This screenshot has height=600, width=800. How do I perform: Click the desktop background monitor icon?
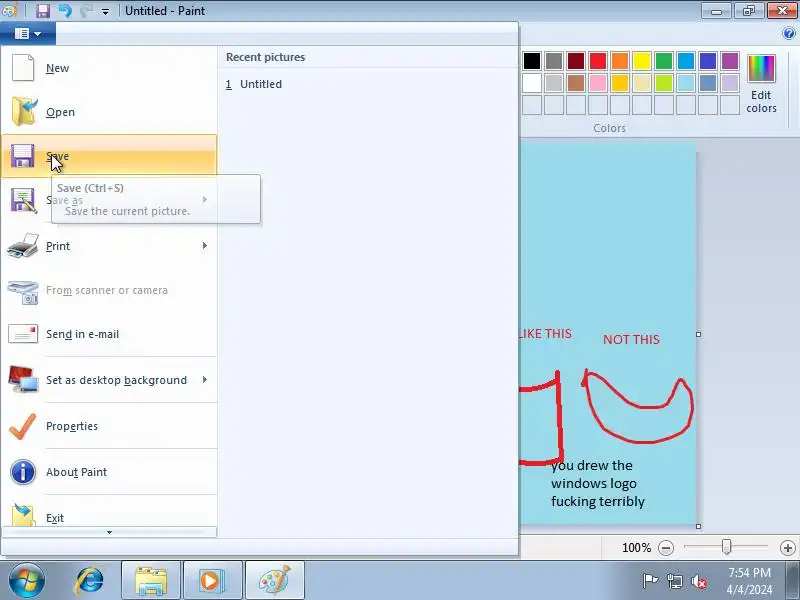pos(23,380)
